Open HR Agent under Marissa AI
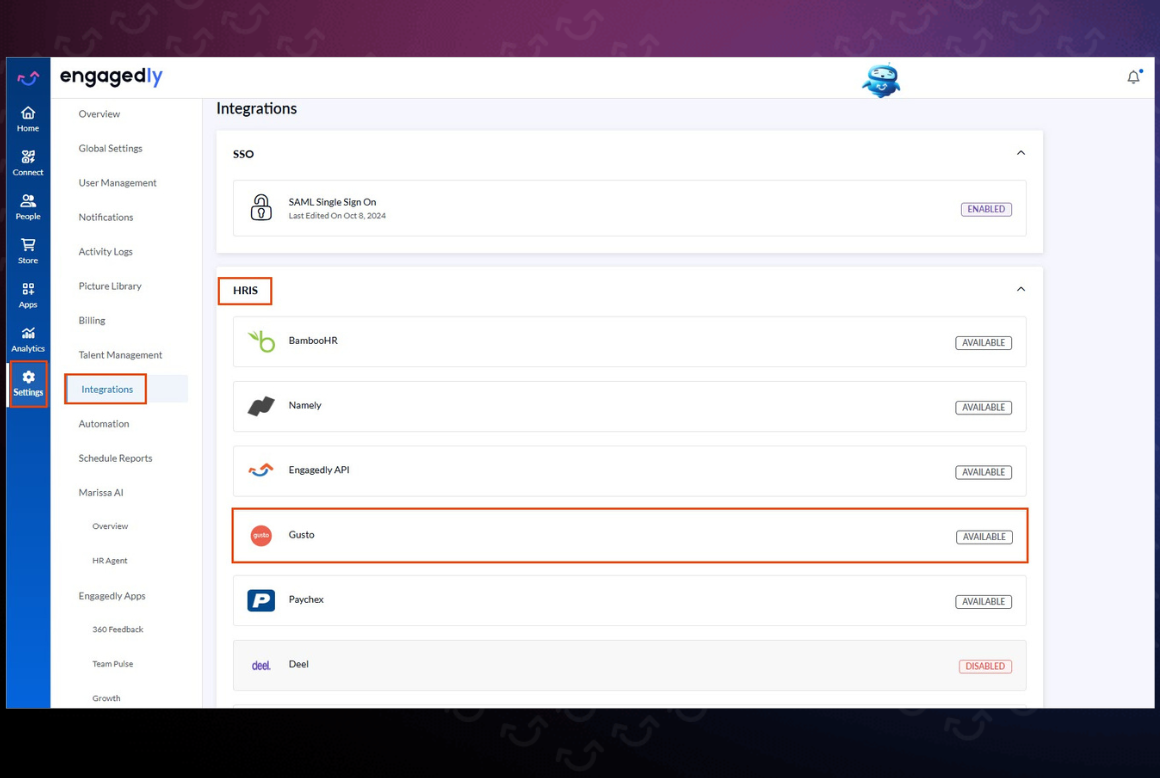Screen dimensions: 1160x778 (109, 561)
